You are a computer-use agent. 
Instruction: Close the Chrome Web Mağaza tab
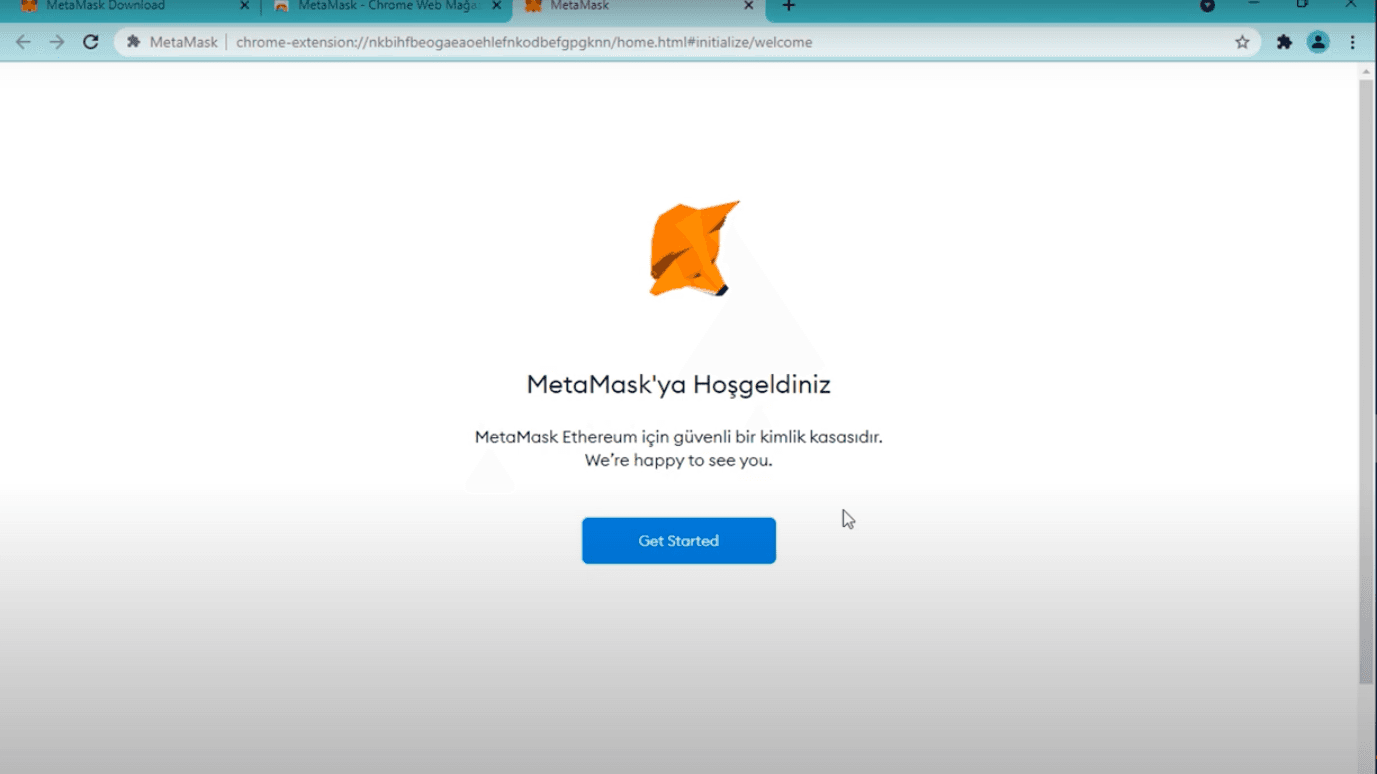coord(496,6)
